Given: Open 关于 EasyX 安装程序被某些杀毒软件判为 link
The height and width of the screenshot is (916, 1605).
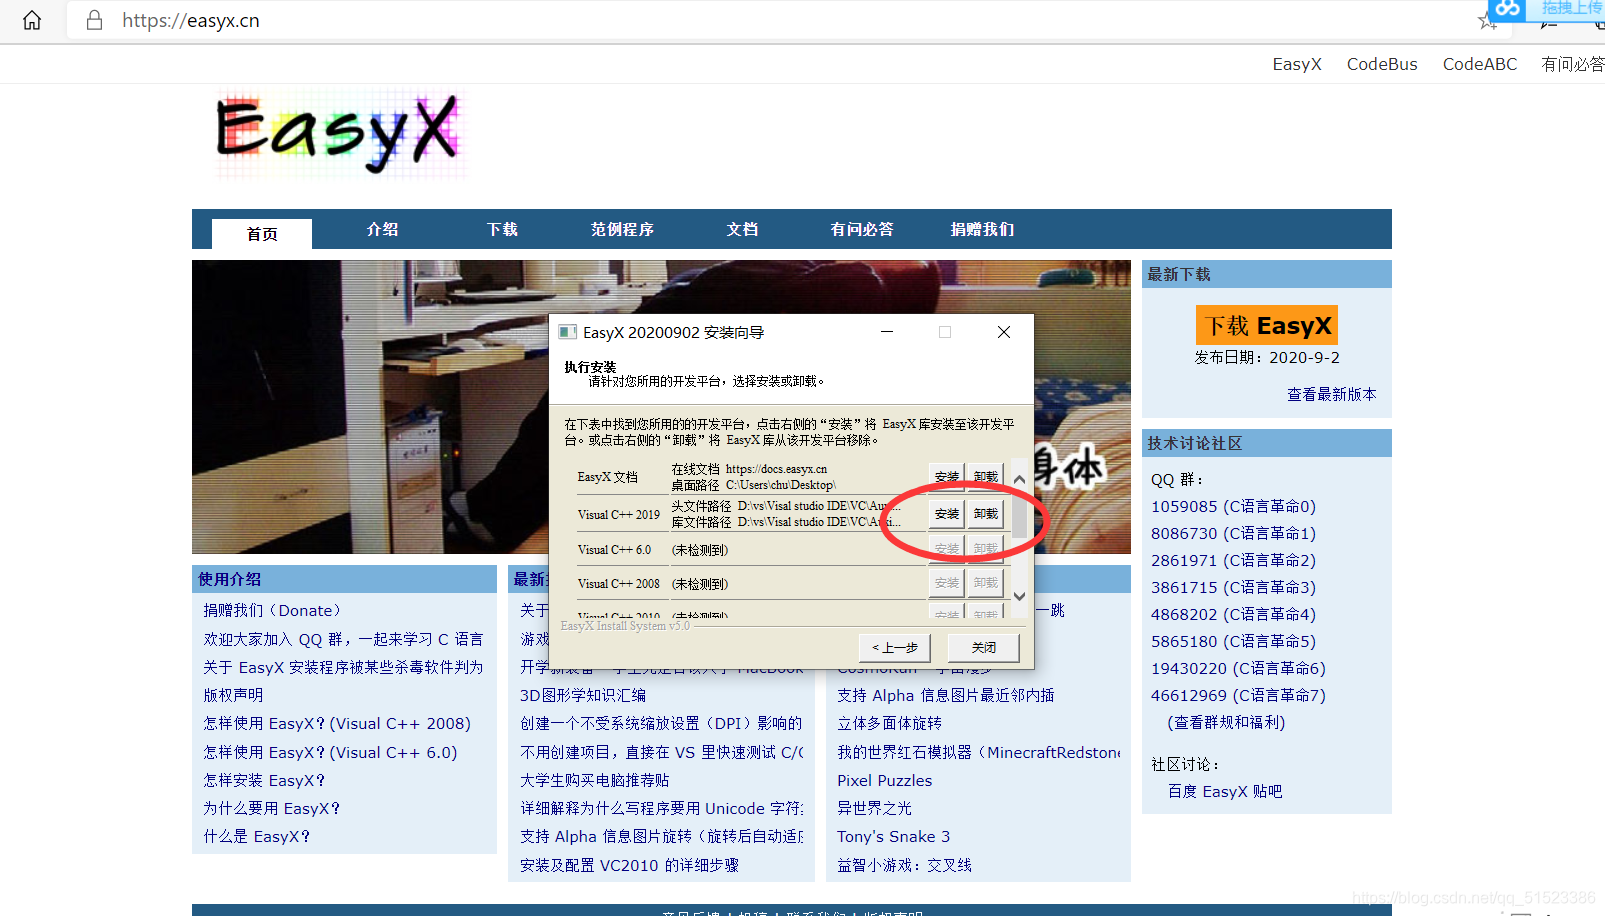Looking at the screenshot, I should click(x=343, y=667).
